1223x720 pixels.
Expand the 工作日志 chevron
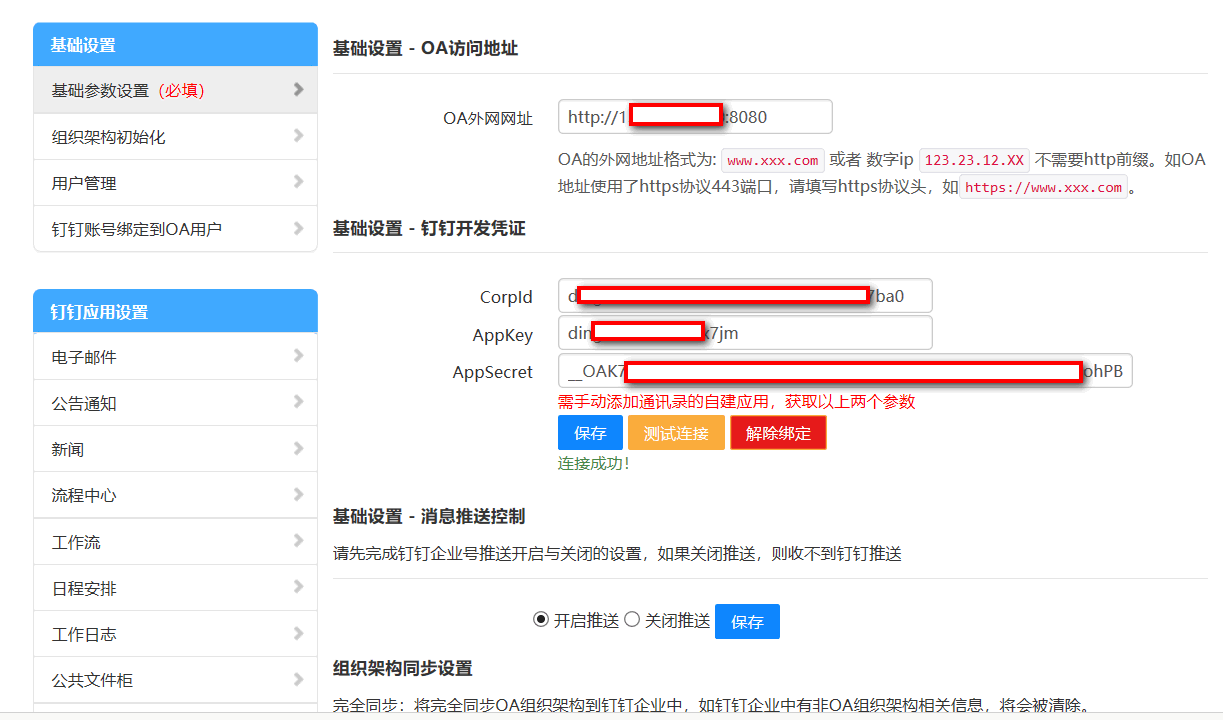pyautogui.click(x=298, y=633)
